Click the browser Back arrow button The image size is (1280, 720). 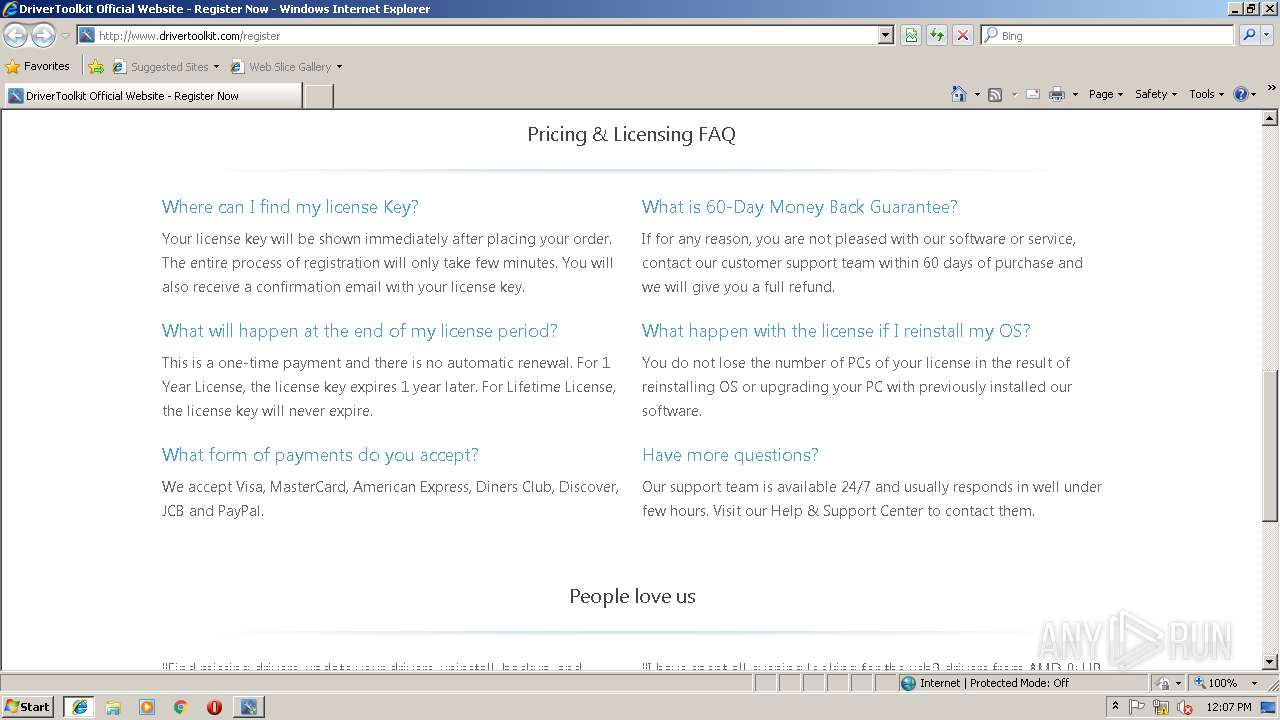[x=16, y=35]
